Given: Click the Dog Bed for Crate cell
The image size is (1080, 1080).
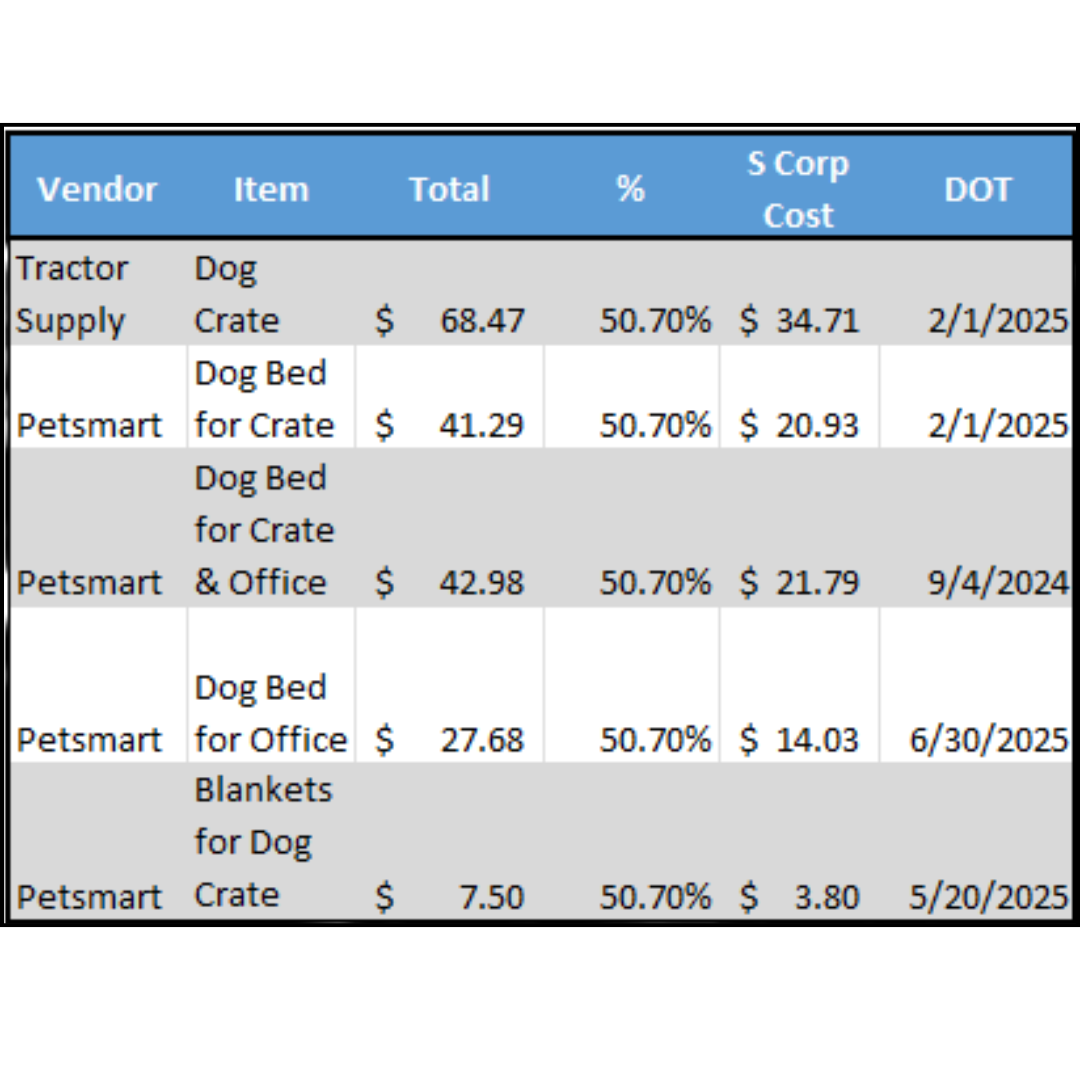Looking at the screenshot, I should (x=264, y=399).
